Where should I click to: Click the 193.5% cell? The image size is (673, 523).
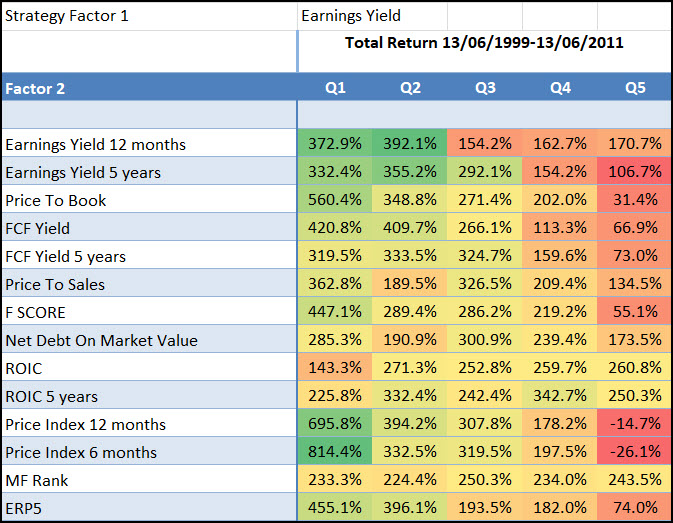pos(485,507)
